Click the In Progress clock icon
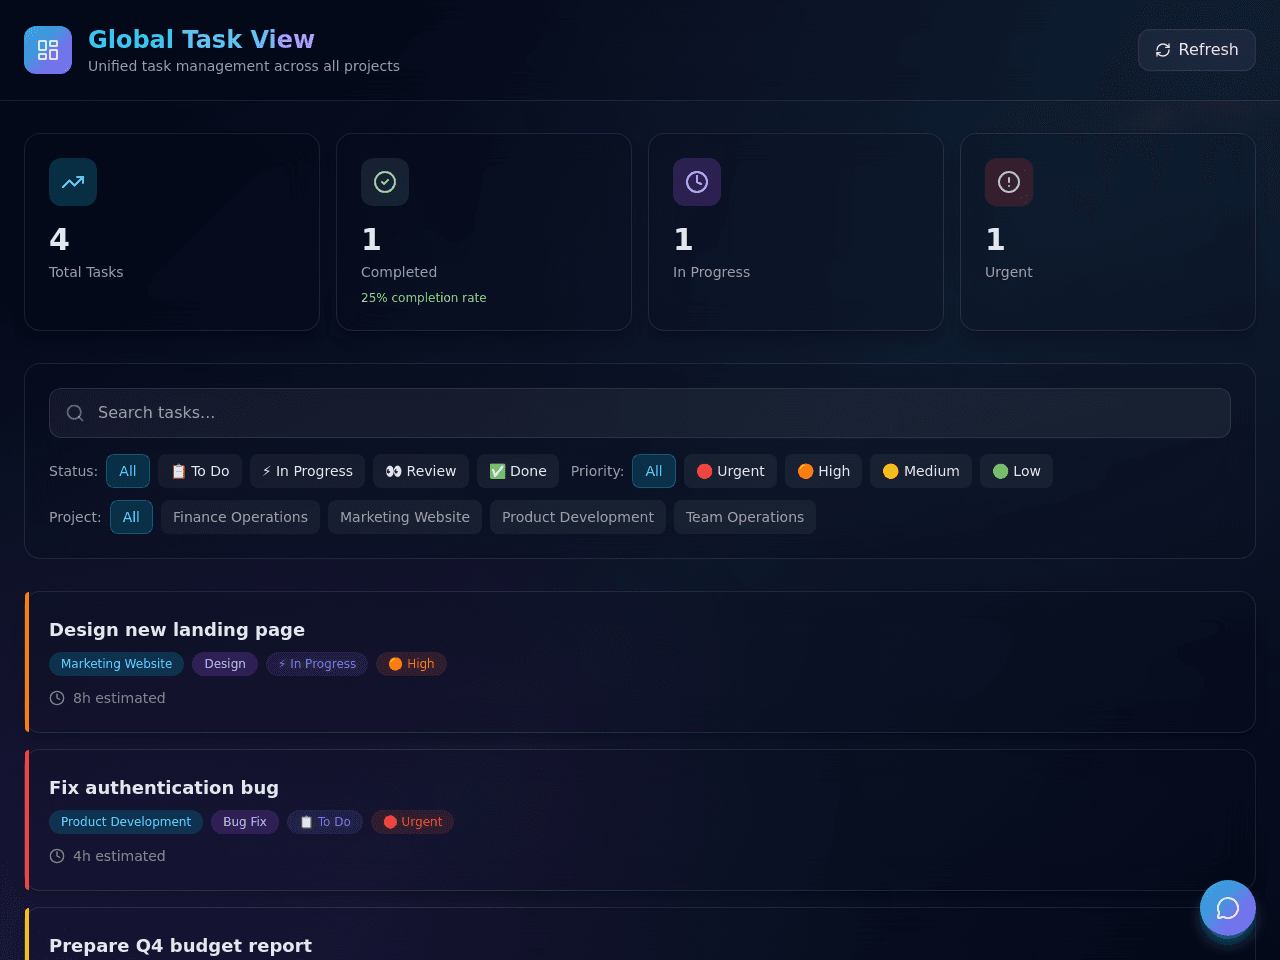Image resolution: width=1280 pixels, height=960 pixels. (x=697, y=182)
